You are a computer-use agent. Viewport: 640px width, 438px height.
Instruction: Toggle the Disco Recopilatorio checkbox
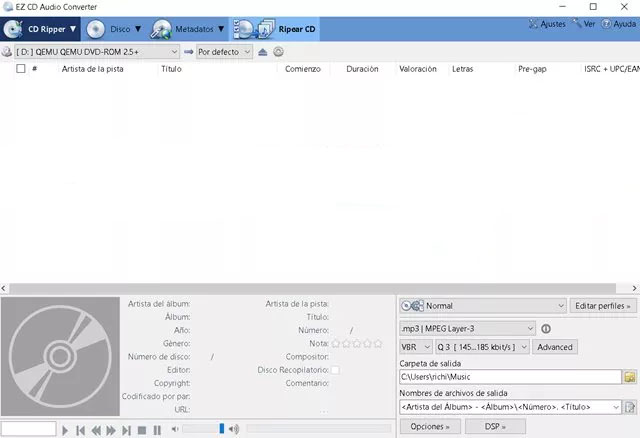click(x=335, y=370)
